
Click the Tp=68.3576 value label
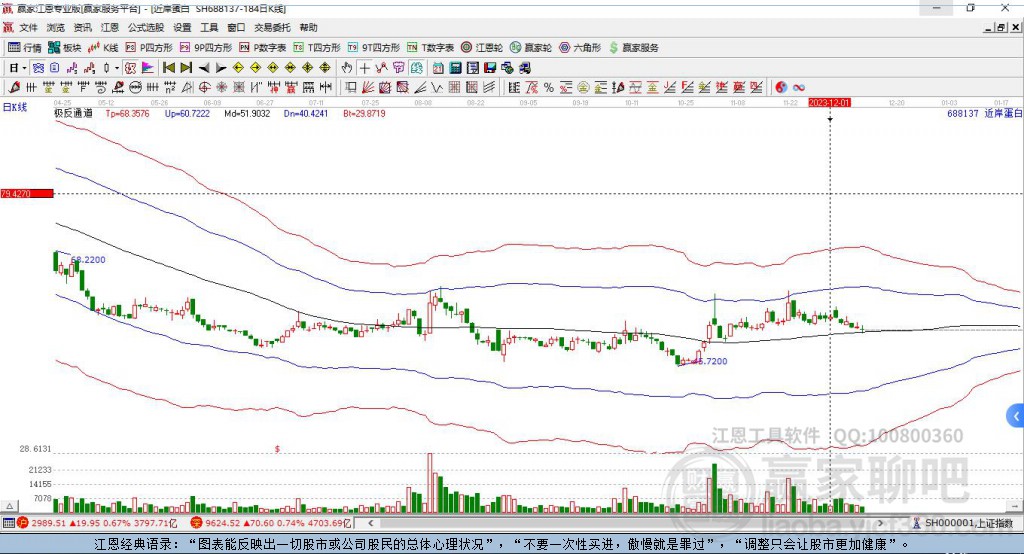127,113
